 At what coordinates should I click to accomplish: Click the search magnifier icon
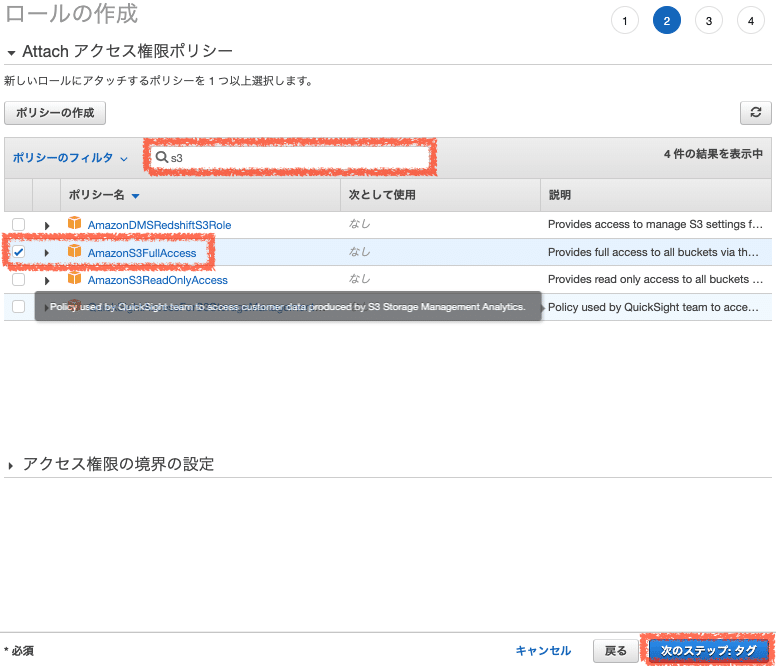click(161, 157)
